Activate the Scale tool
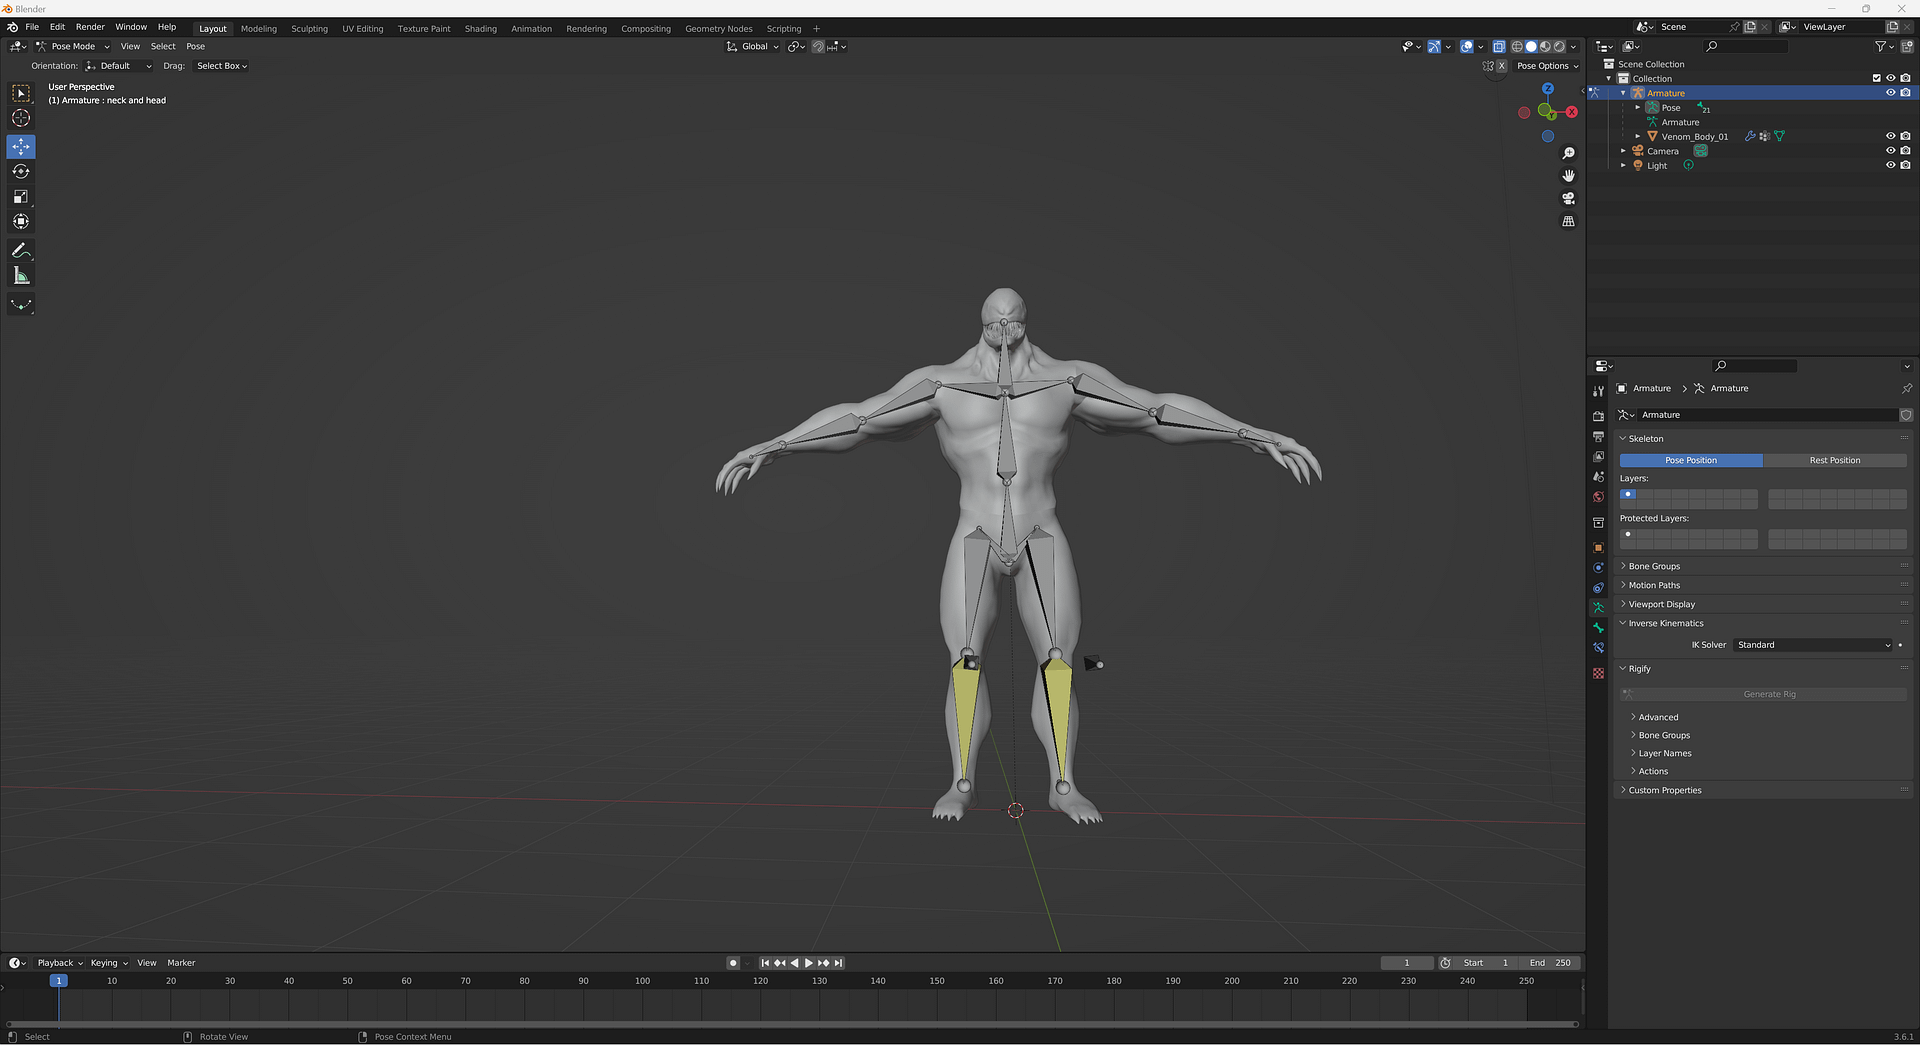The image size is (1920, 1045). (x=21, y=197)
